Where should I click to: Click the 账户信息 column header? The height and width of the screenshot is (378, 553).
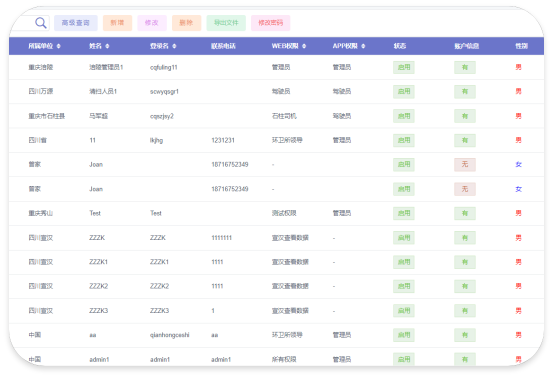[466, 46]
